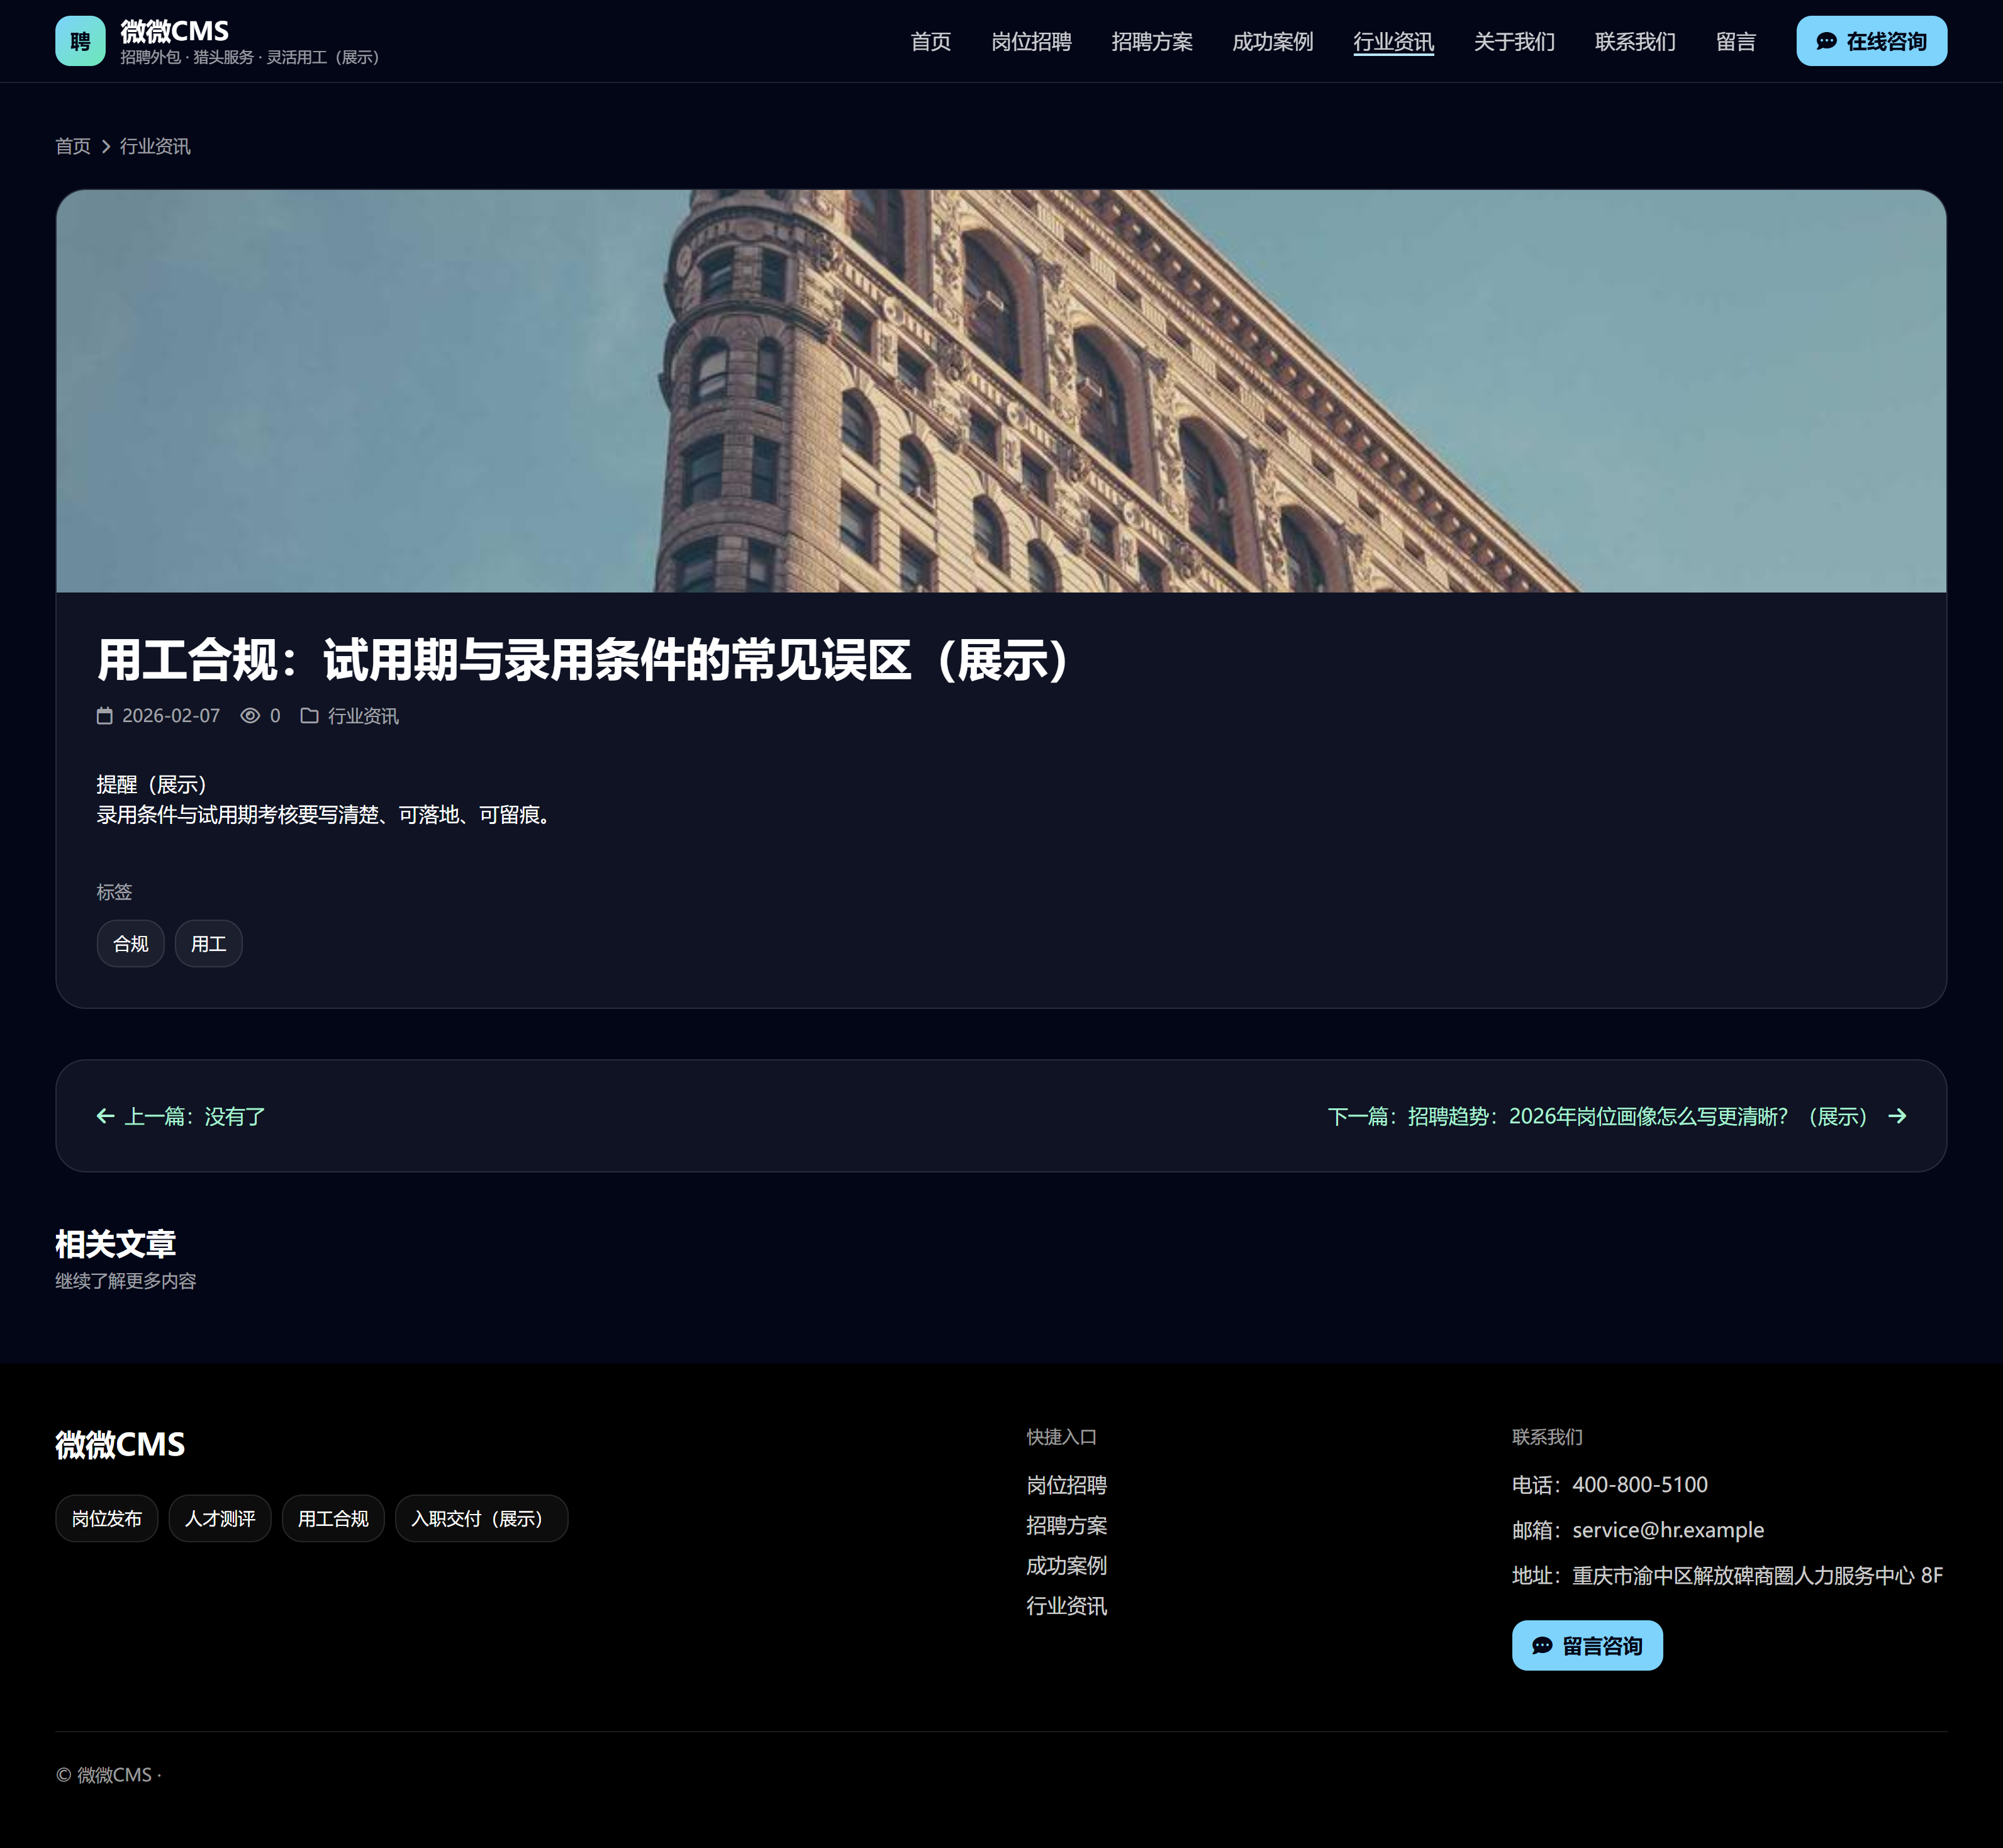
Task: Click breadcrumb chevron after 首页
Action: tap(106, 147)
